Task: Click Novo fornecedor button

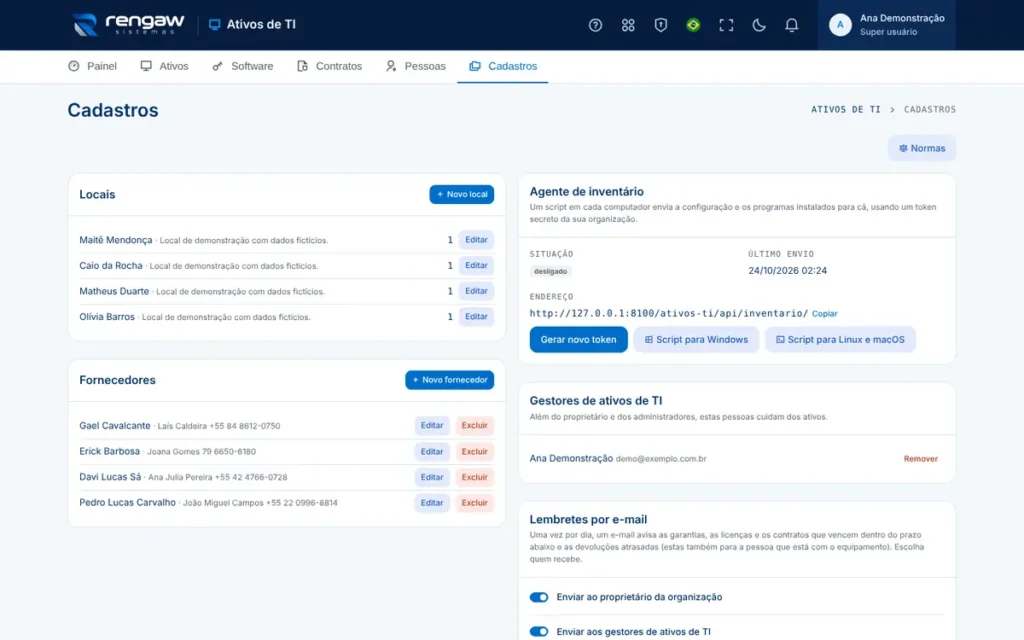Action: [449, 379]
